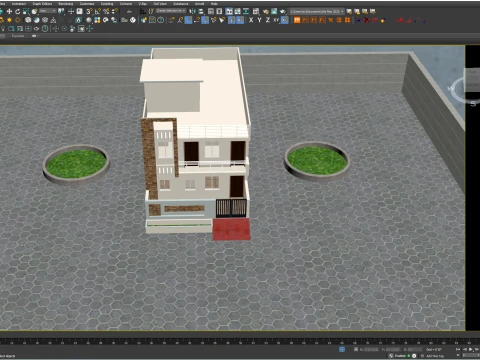The image size is (480, 360).
Task: Click the Select and Manipulate icon
Action: (x=71, y=11)
